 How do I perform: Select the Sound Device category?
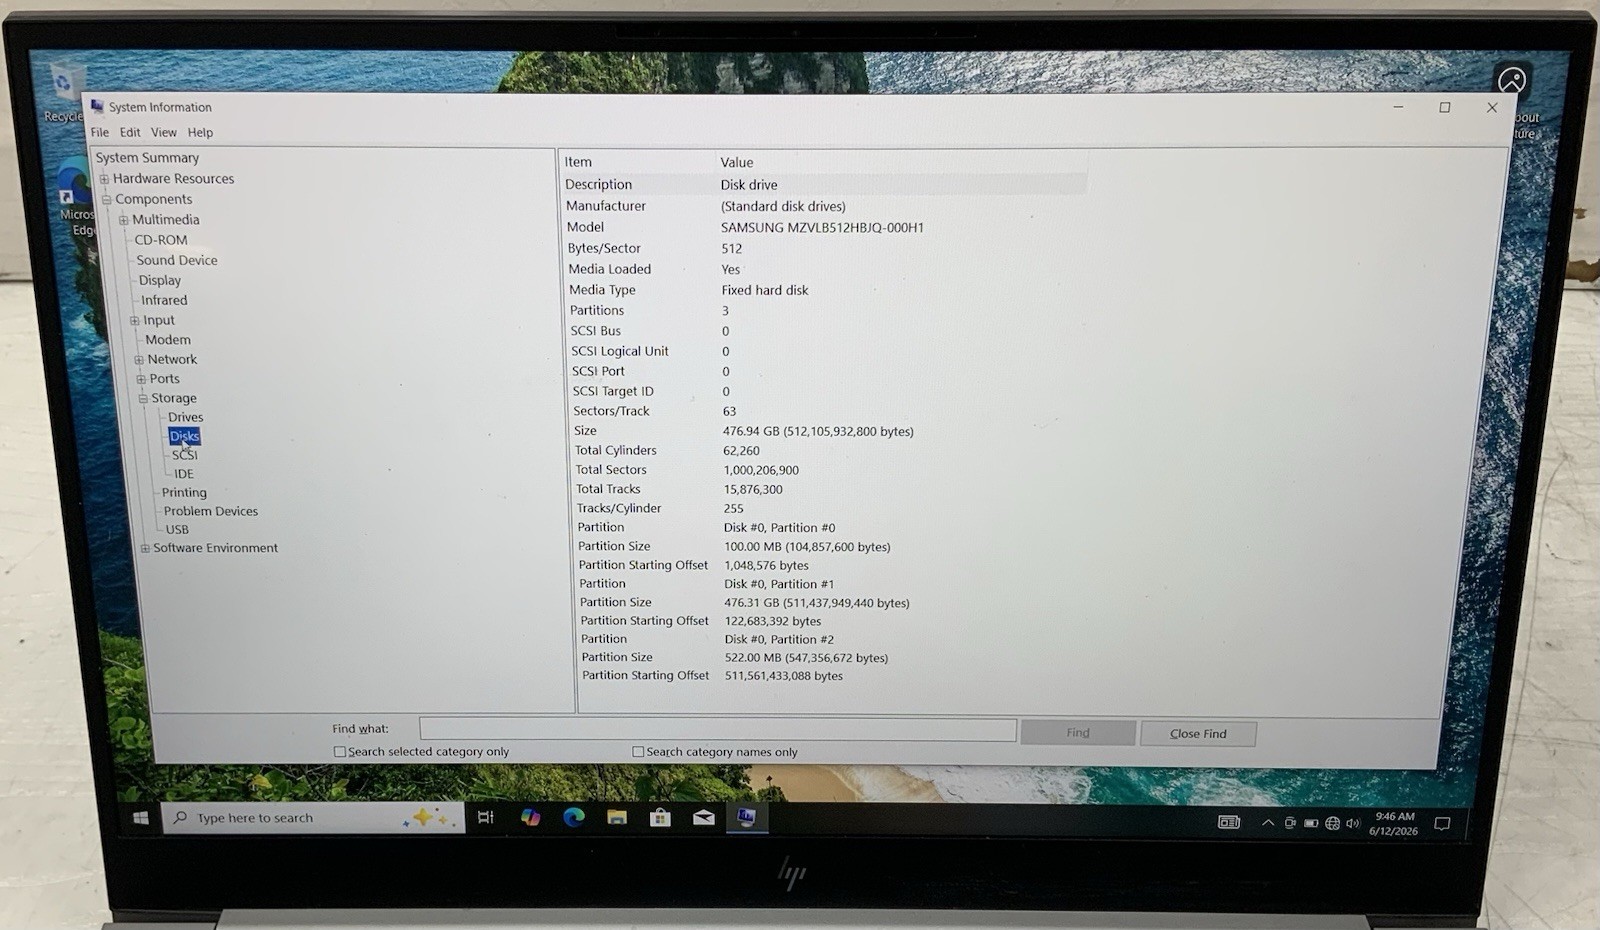point(177,260)
